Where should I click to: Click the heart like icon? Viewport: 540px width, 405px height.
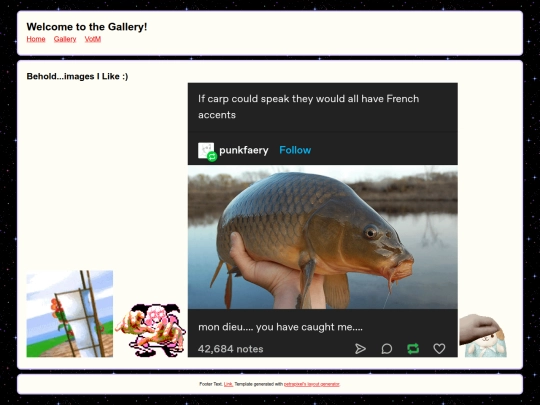click(439, 349)
